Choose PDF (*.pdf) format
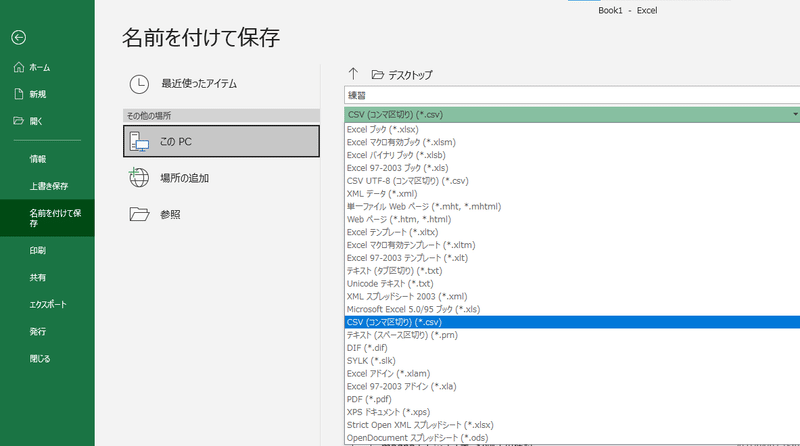Viewport: 800px width, 446px height. (x=369, y=399)
